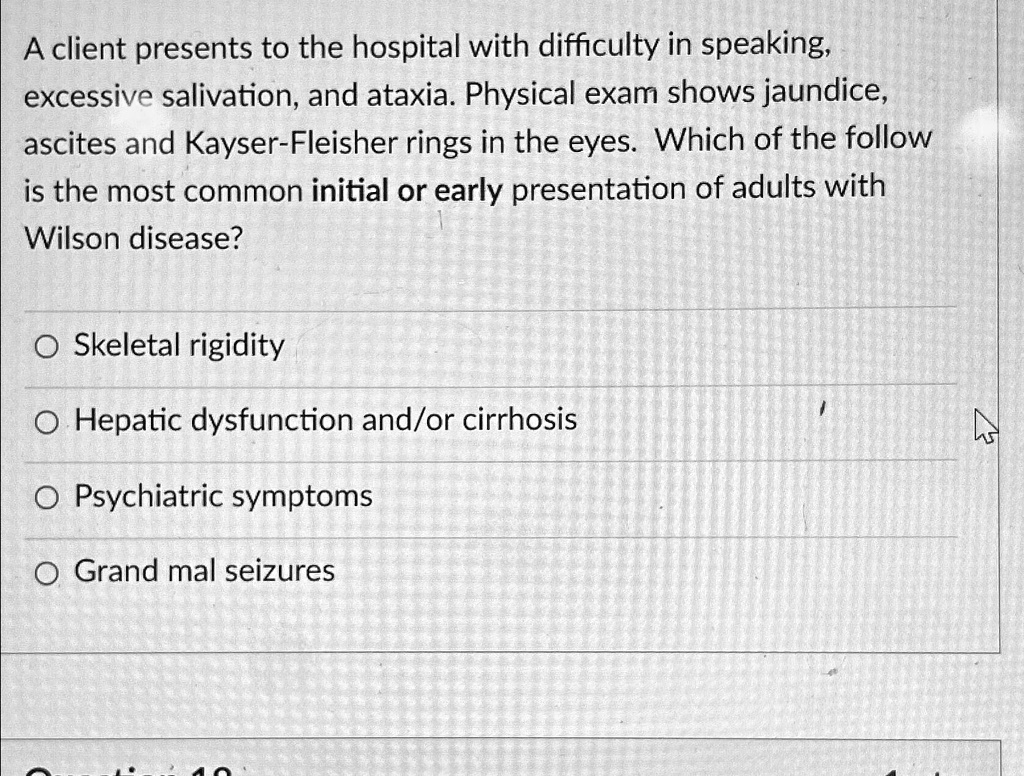Click the radio circle beside Skeletal rigidity
Screen dimensions: 1024x776
coord(46,346)
